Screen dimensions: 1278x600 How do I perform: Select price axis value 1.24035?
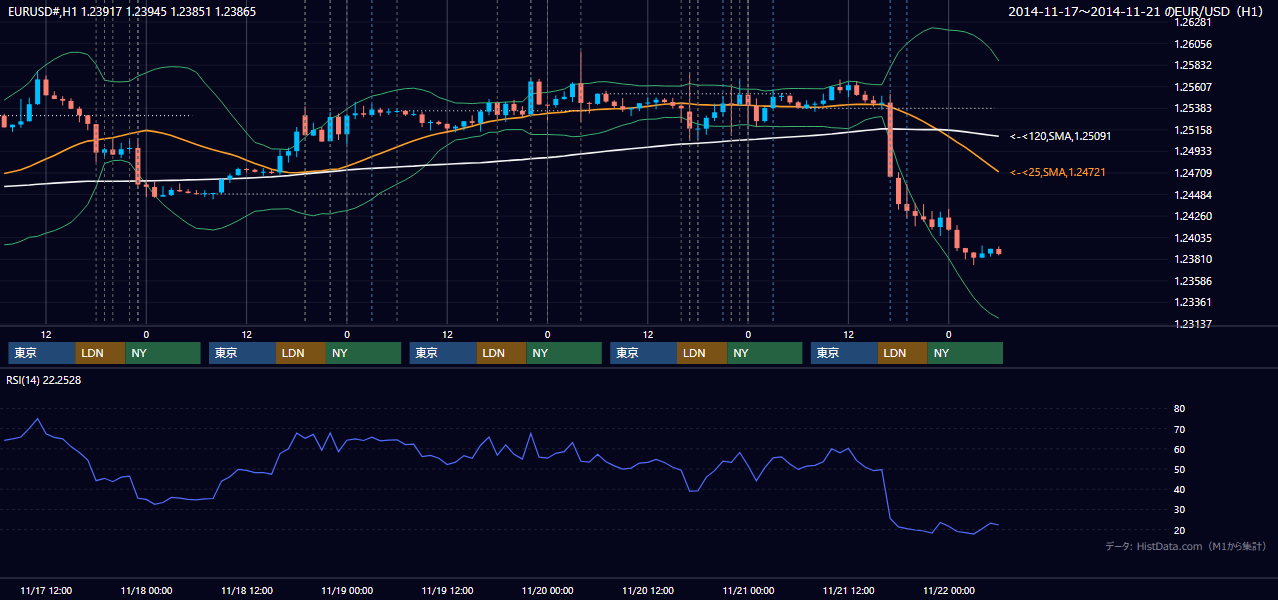point(1193,238)
